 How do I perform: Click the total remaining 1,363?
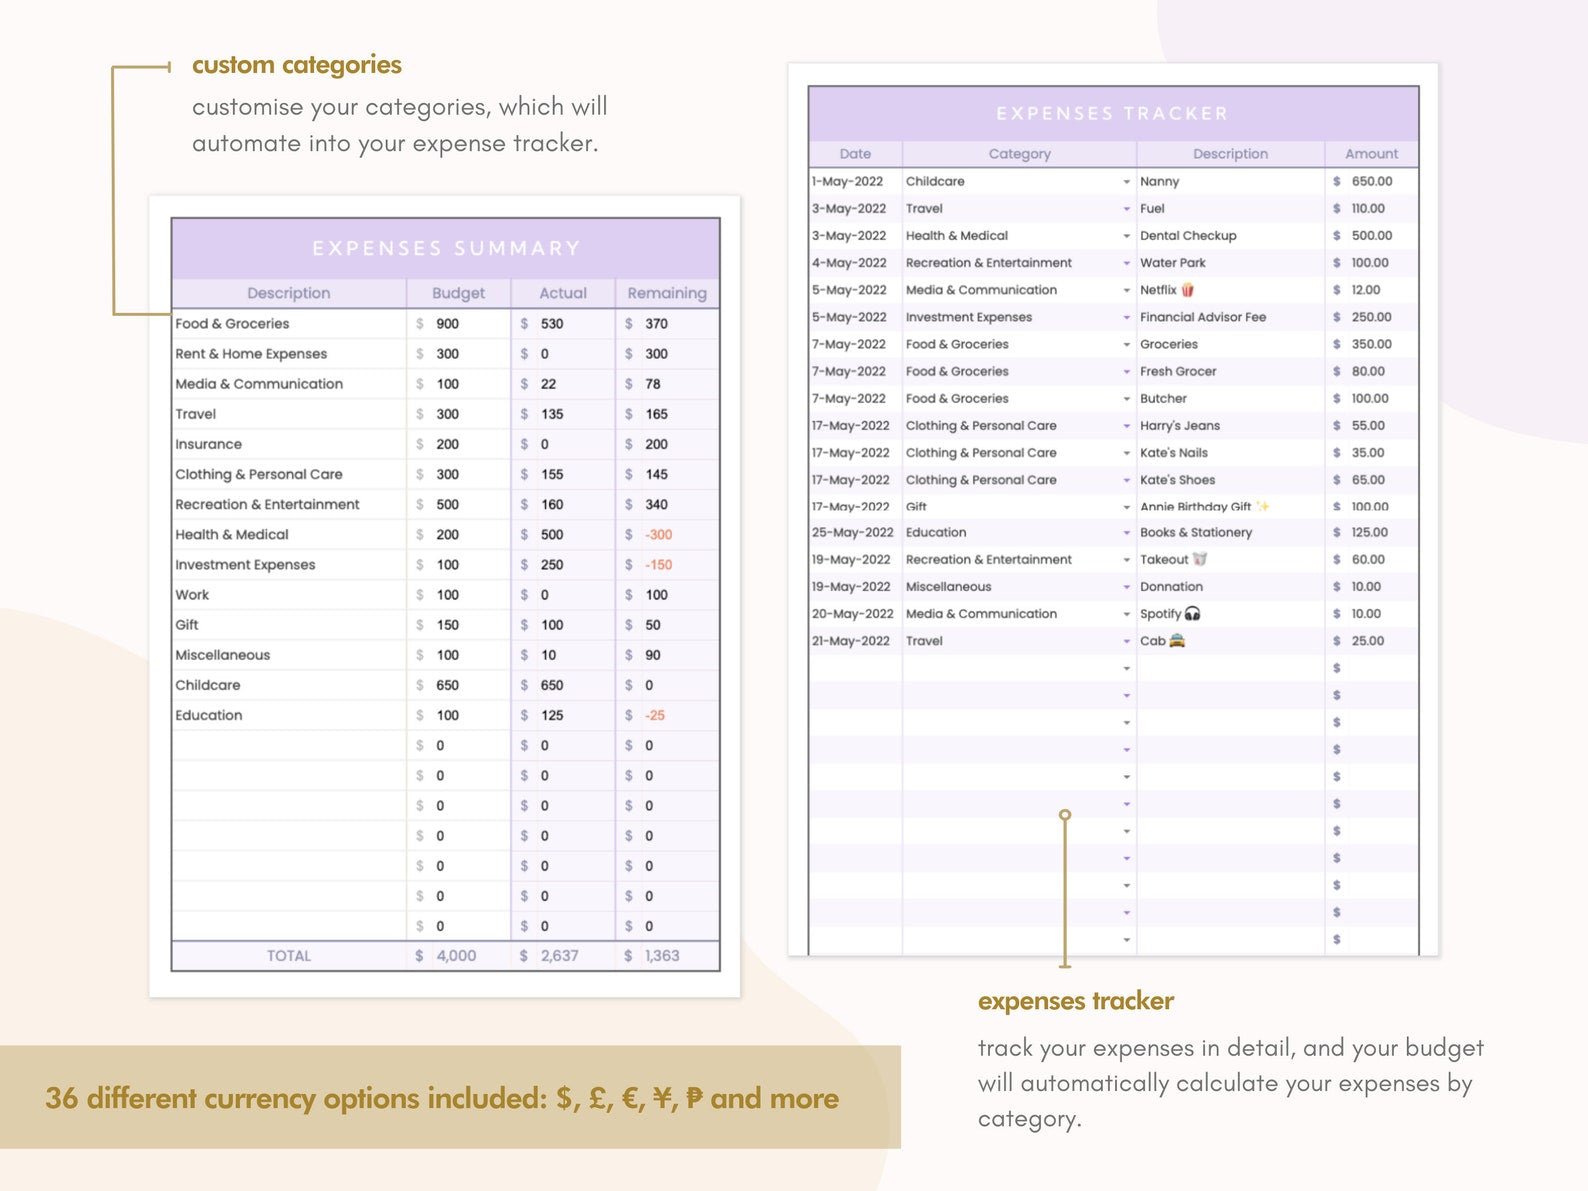tap(662, 956)
